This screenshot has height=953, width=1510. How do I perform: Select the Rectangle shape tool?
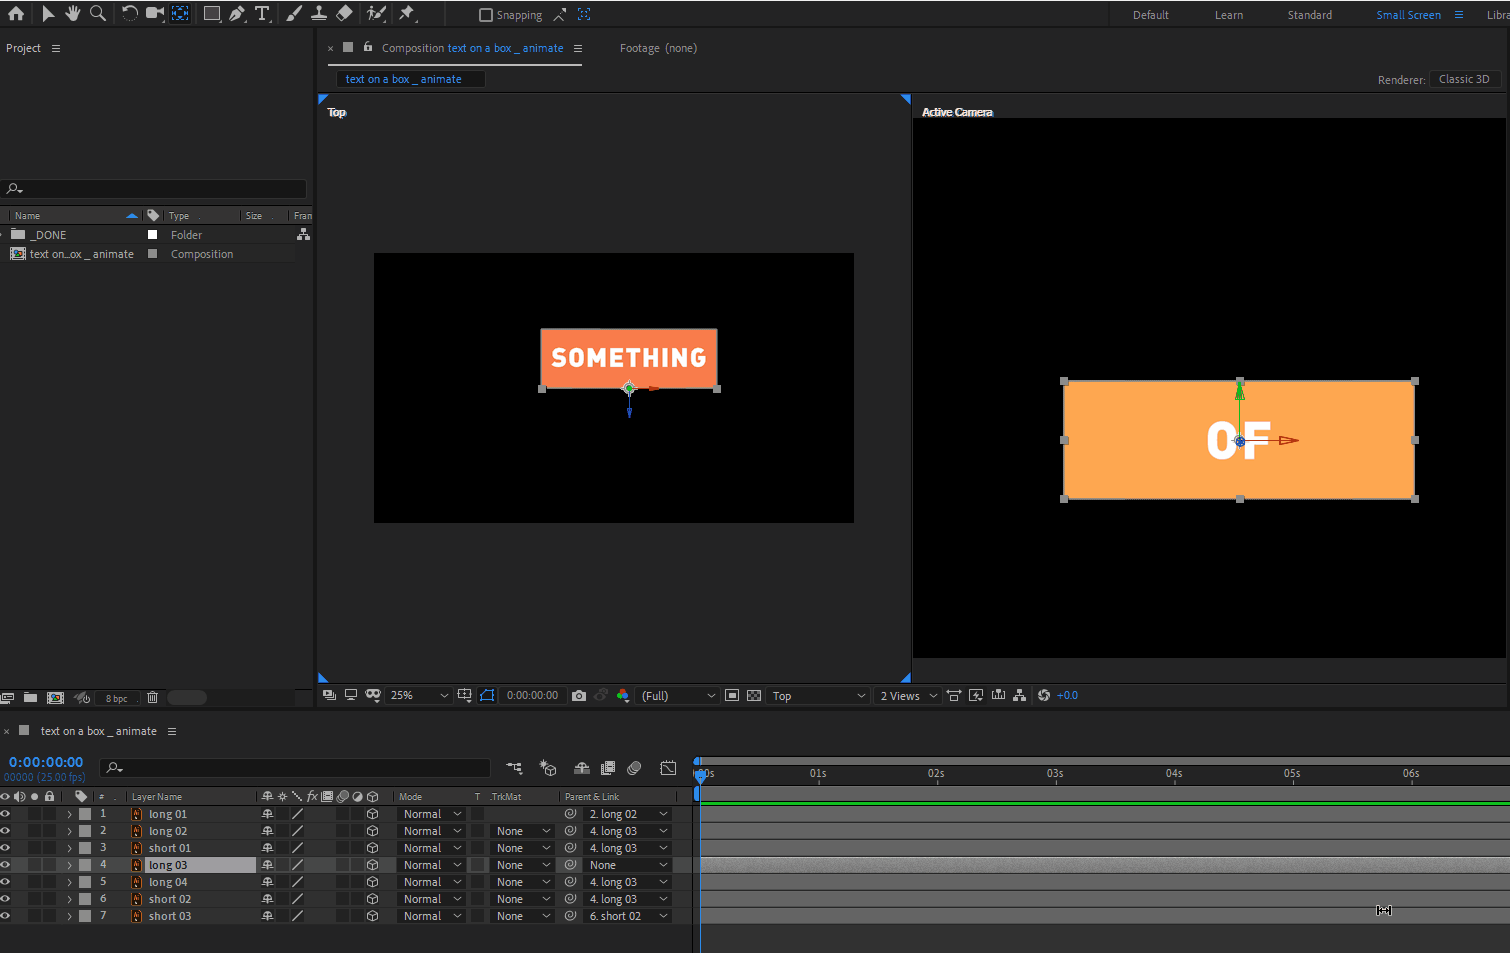coord(212,14)
